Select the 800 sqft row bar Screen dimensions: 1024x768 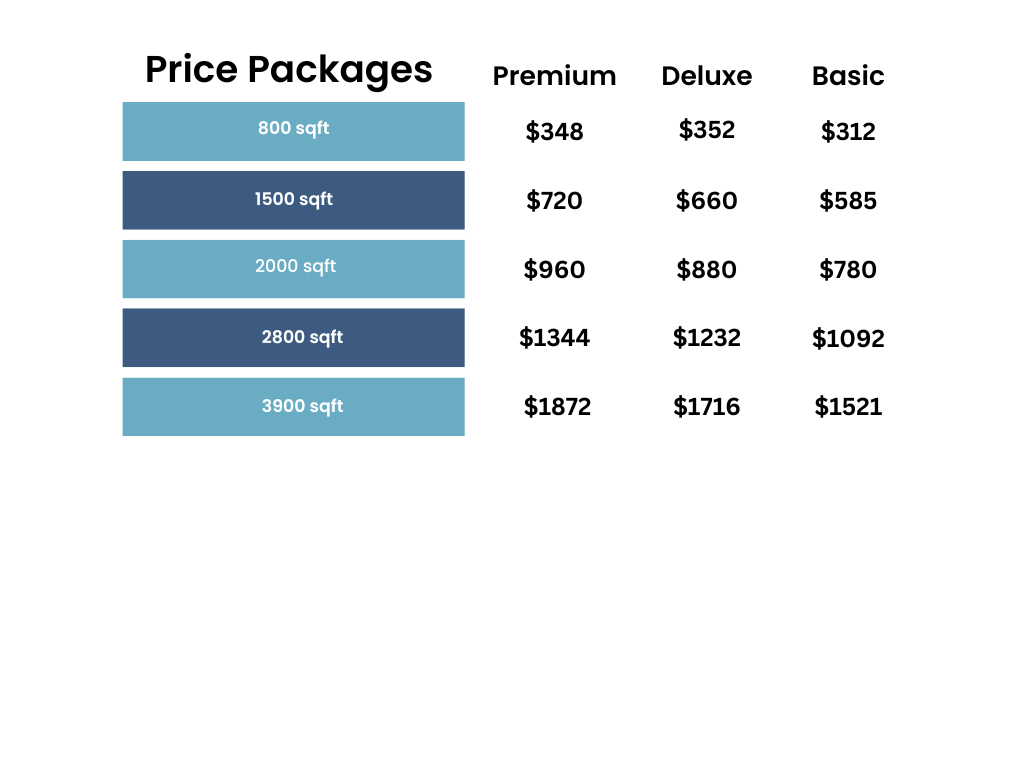click(x=293, y=130)
